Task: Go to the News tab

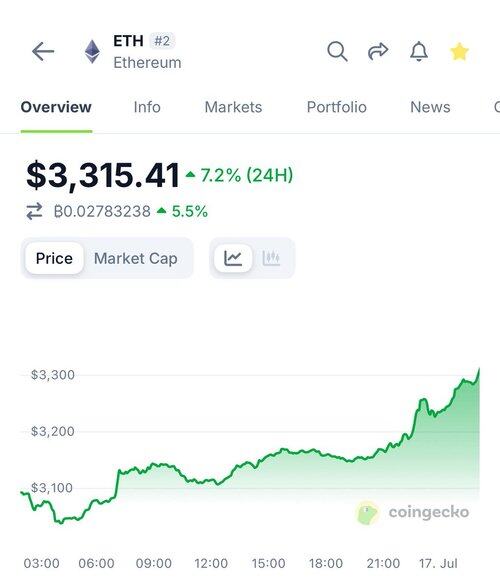Action: tap(430, 107)
